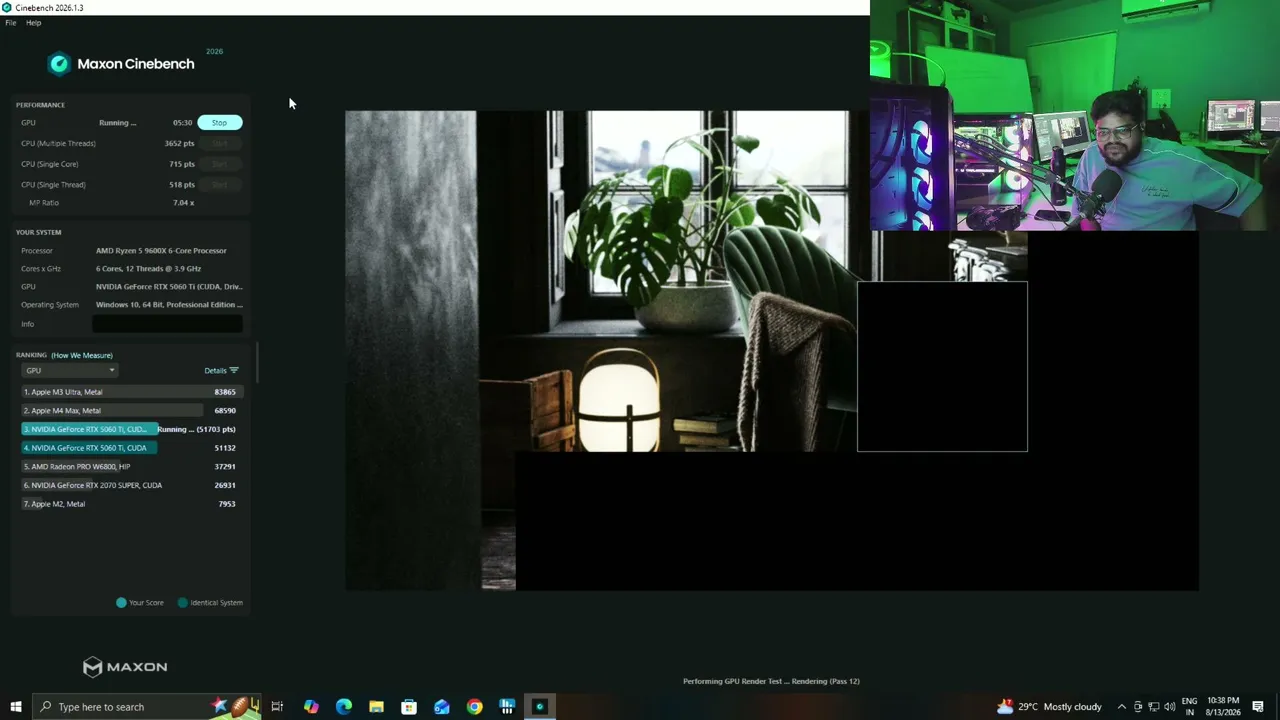
Task: Open the clock showing 10:38 PM
Action: pyautogui.click(x=1223, y=707)
